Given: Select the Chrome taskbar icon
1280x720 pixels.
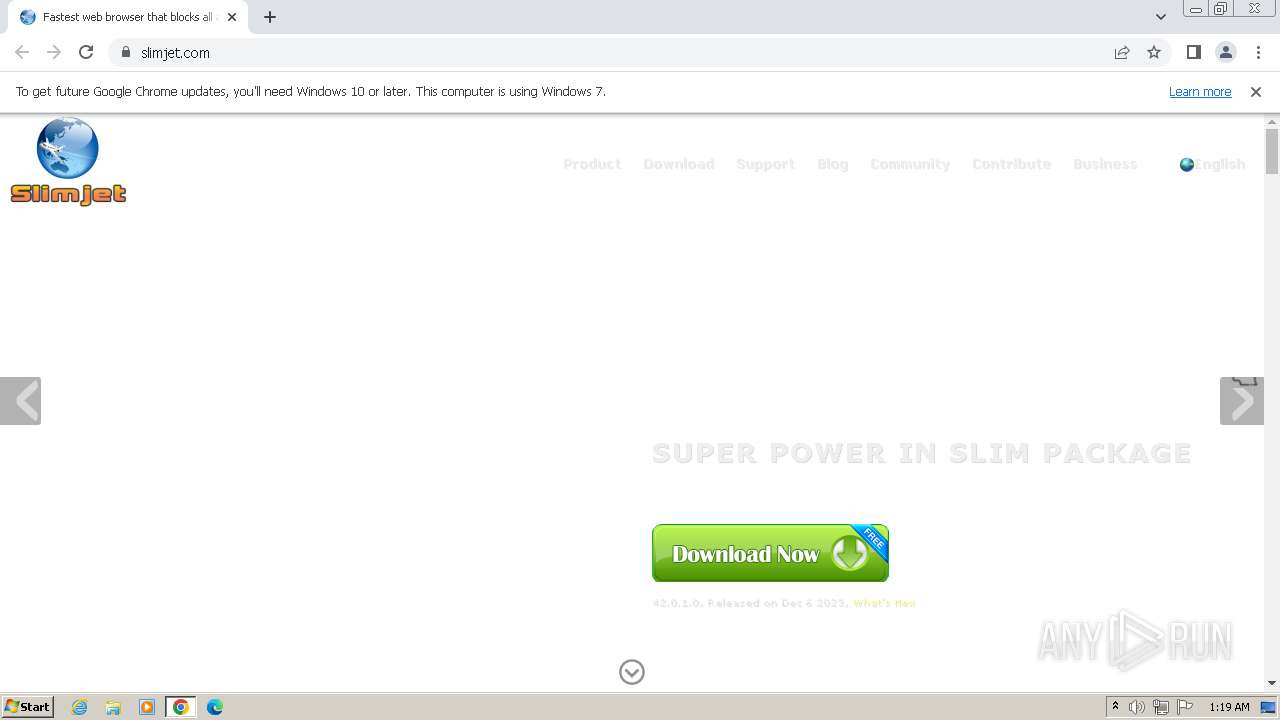Looking at the screenshot, I should pyautogui.click(x=181, y=707).
